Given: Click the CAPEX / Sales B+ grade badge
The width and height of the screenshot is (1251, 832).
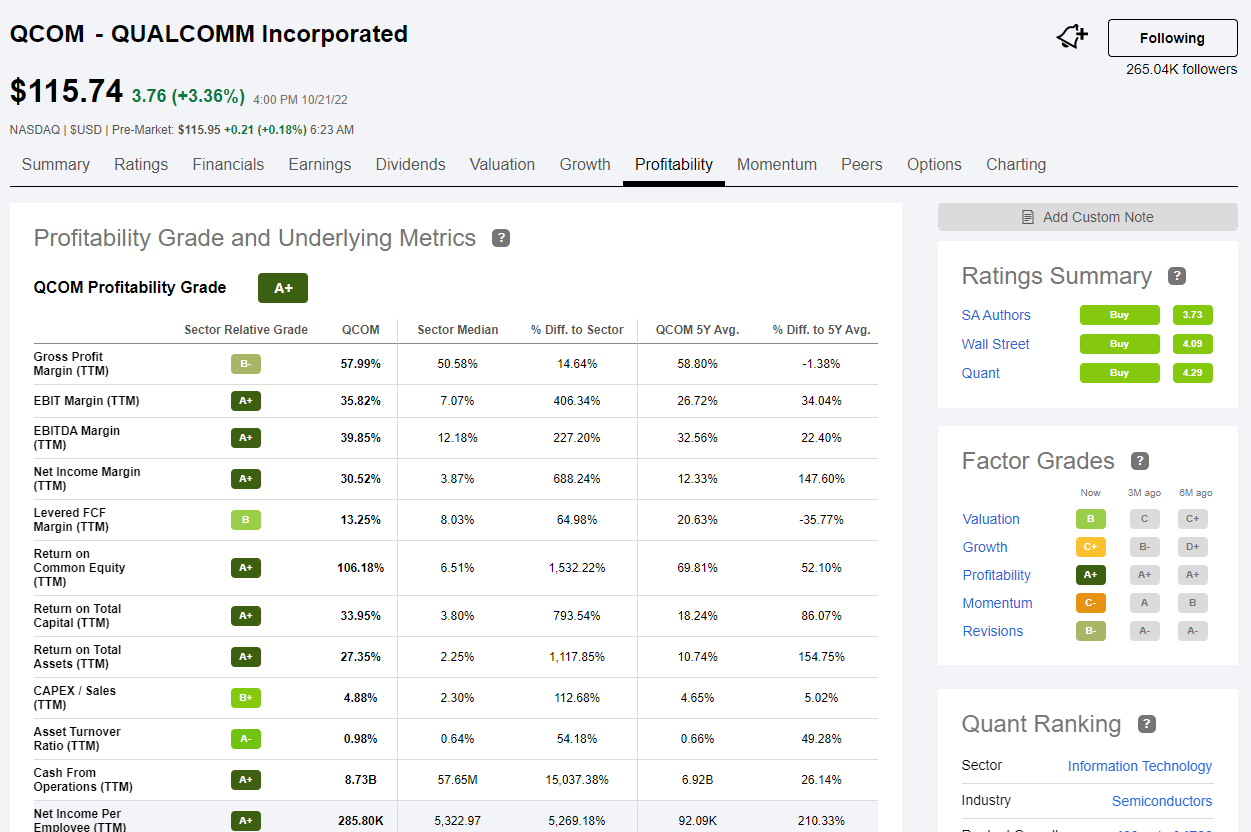Looking at the screenshot, I should (x=246, y=698).
